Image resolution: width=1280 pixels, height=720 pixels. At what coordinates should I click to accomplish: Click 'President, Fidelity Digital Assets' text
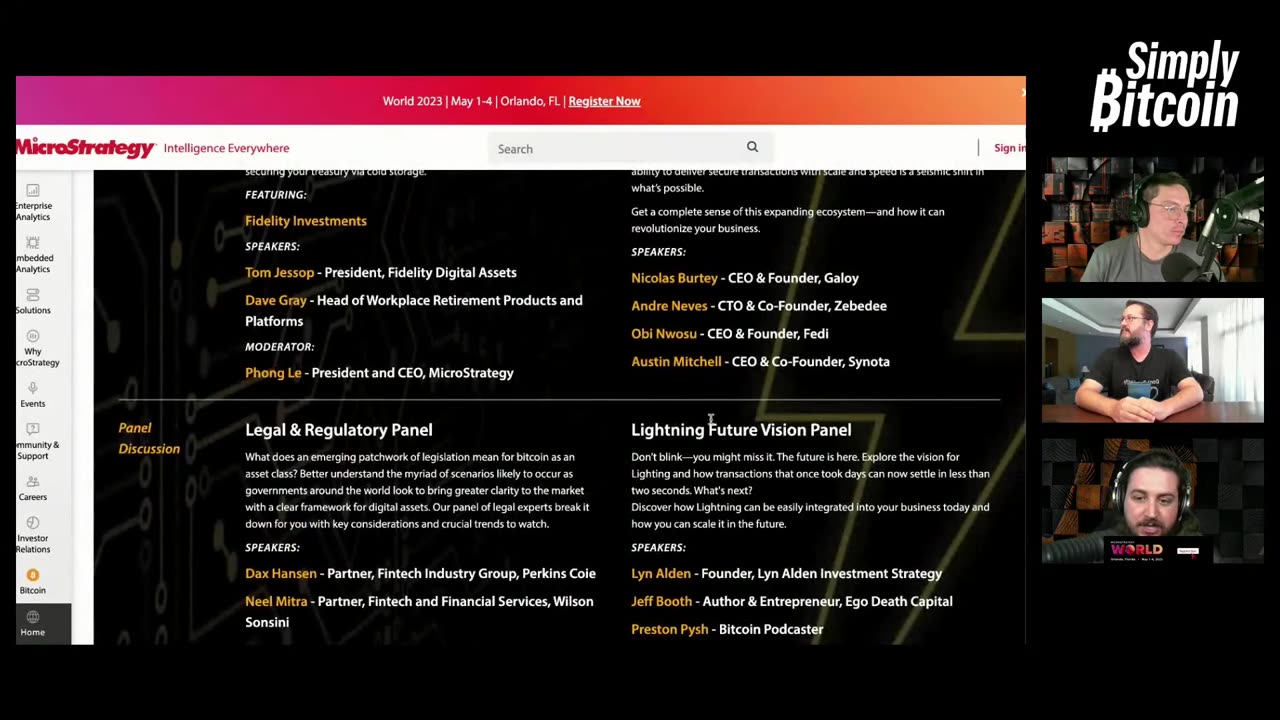point(421,273)
